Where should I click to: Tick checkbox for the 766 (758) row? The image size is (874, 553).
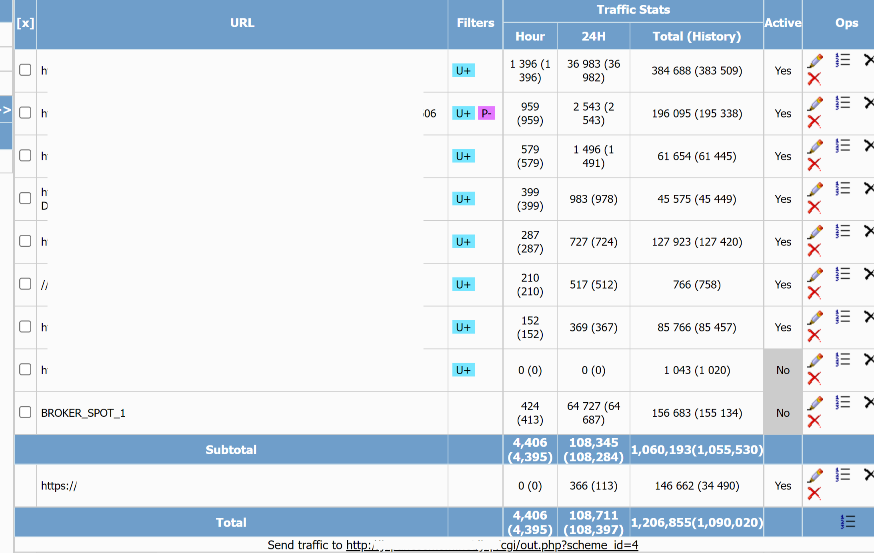pos(25,284)
